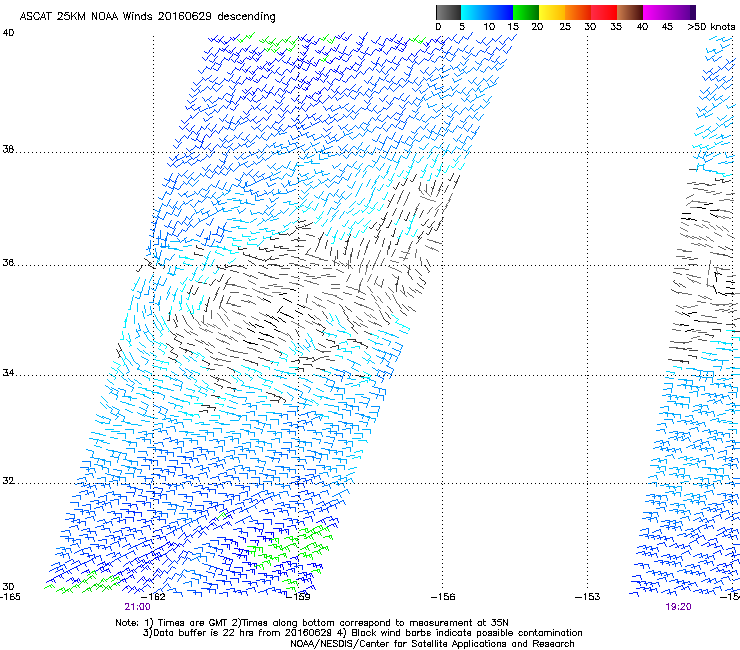Click the yellow 20-25 knots color bar segment
This screenshot has width=740, height=650.
click(x=552, y=12)
